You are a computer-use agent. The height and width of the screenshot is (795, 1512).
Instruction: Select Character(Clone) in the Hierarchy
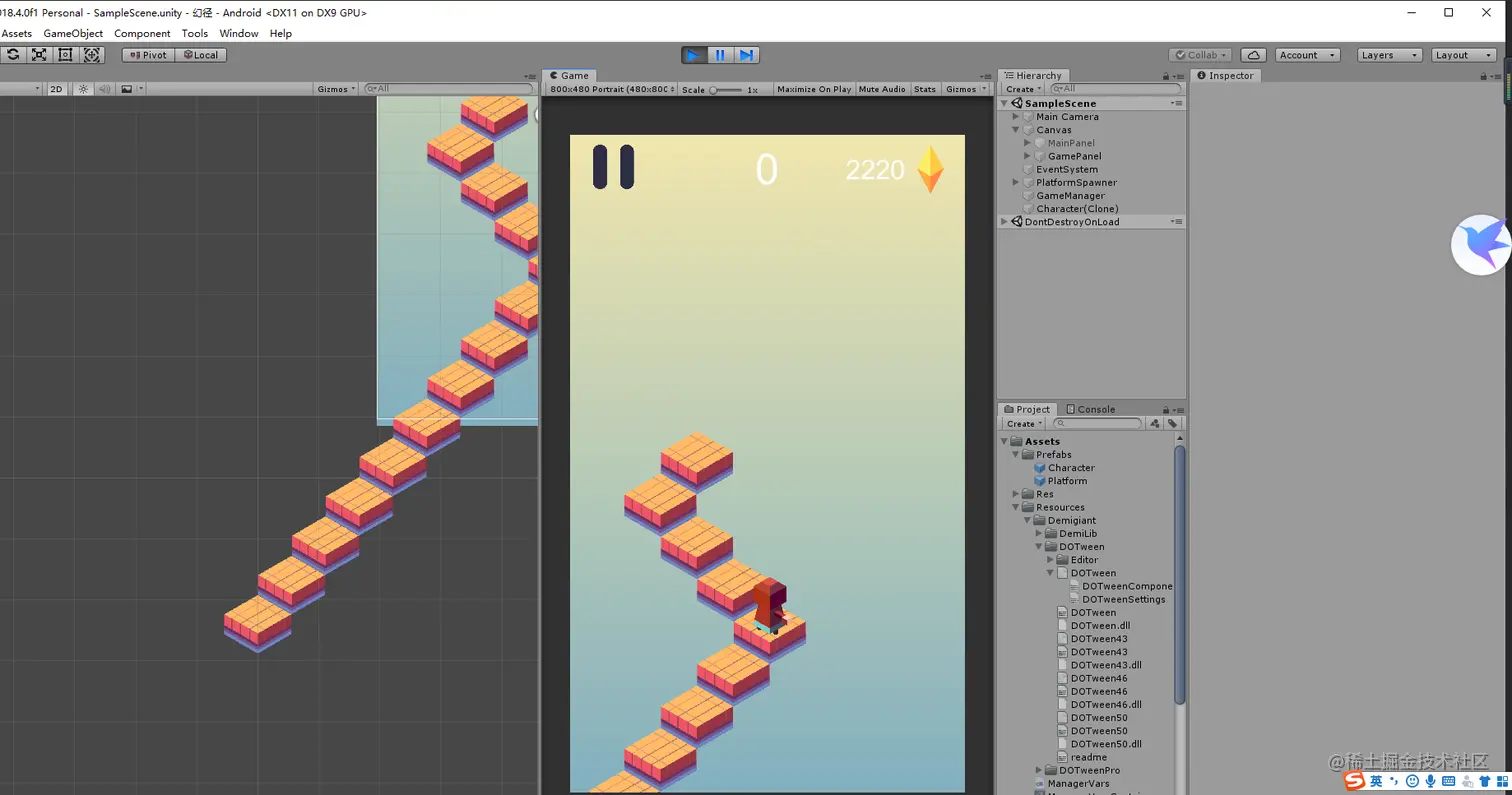point(1077,209)
